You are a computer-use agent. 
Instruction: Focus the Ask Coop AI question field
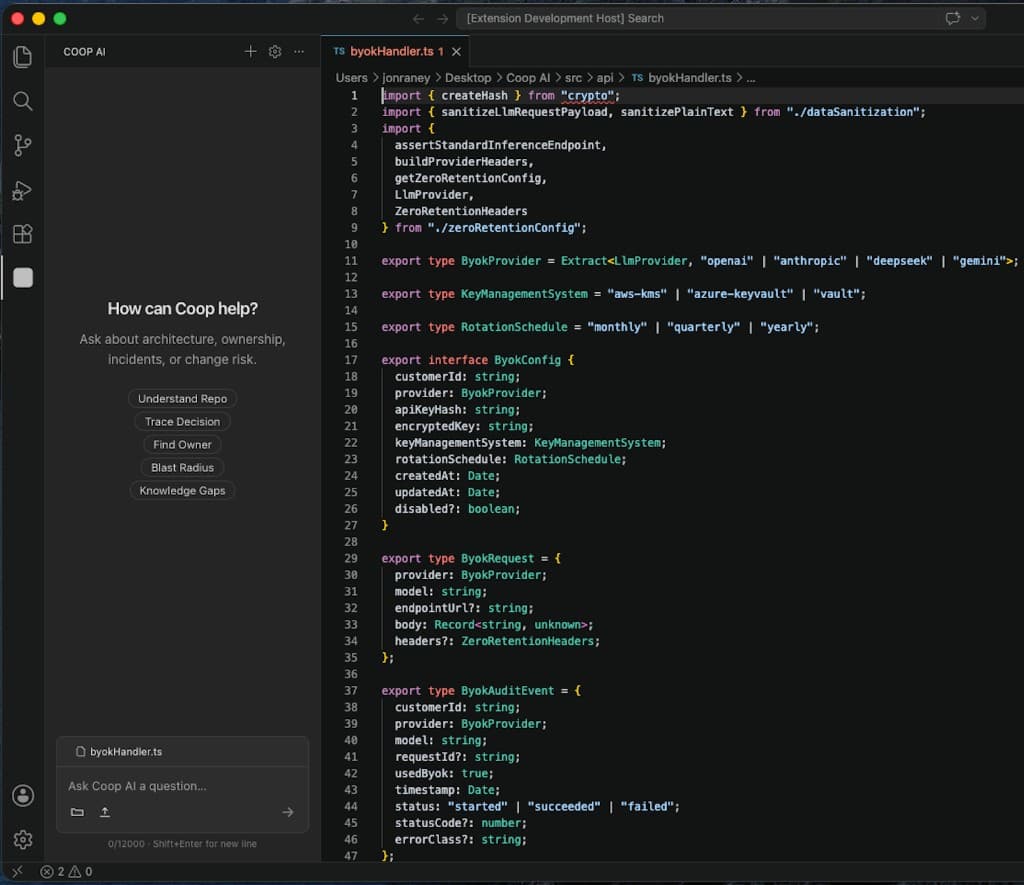point(182,786)
